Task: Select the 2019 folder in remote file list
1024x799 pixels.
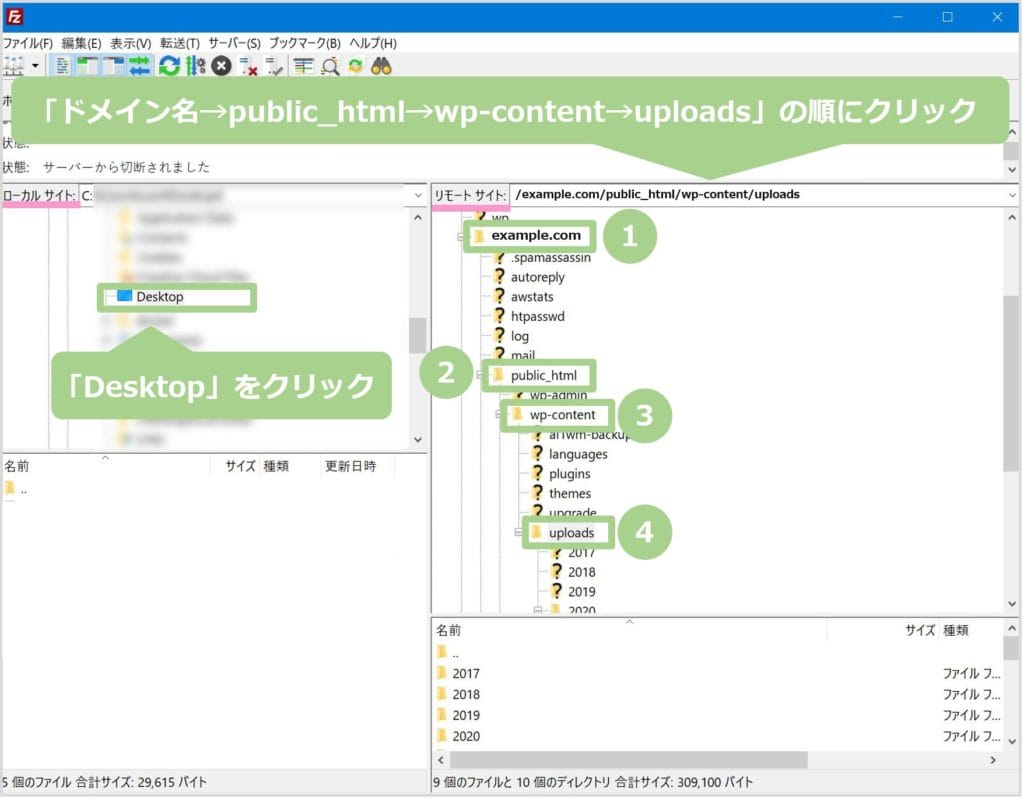Action: [466, 716]
